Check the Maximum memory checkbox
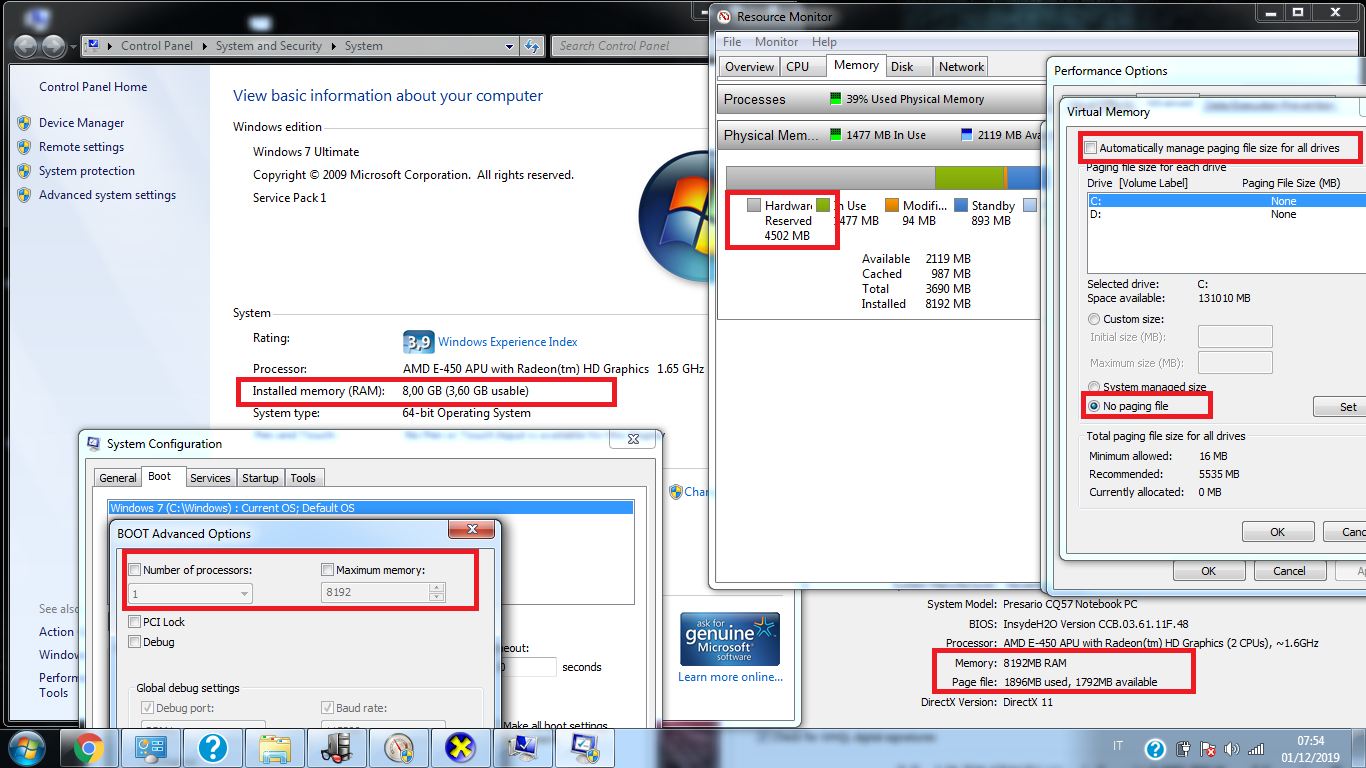The width and height of the screenshot is (1366, 768). coord(327,570)
